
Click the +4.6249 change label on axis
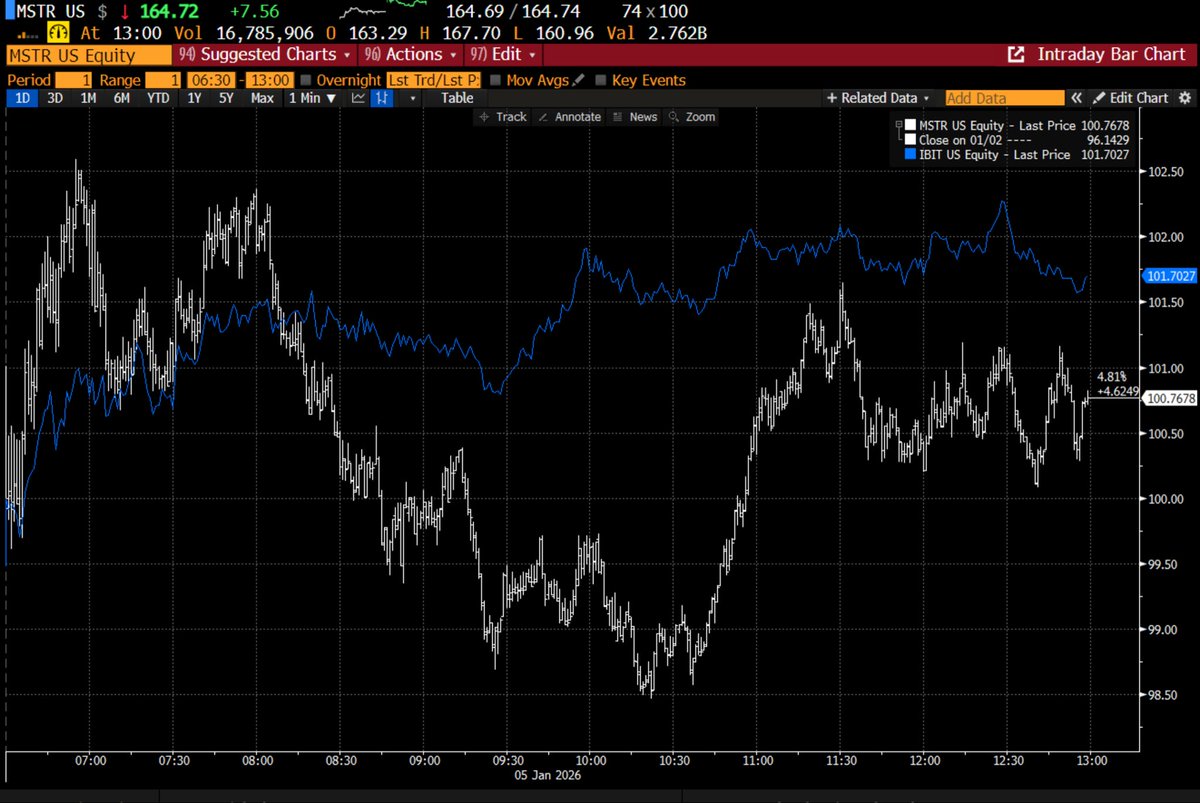click(1117, 391)
